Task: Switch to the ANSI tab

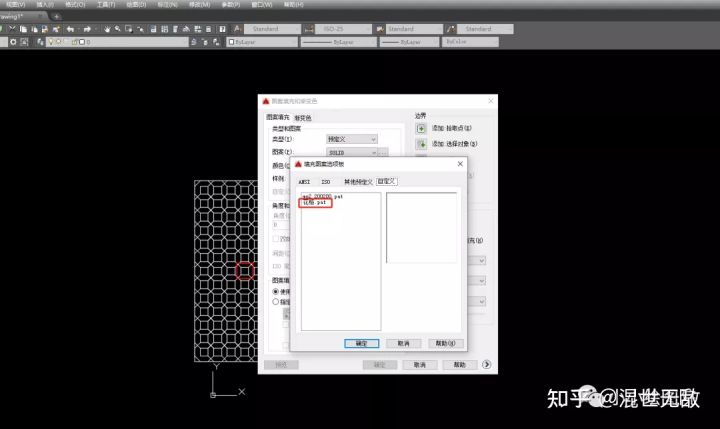Action: pos(304,182)
